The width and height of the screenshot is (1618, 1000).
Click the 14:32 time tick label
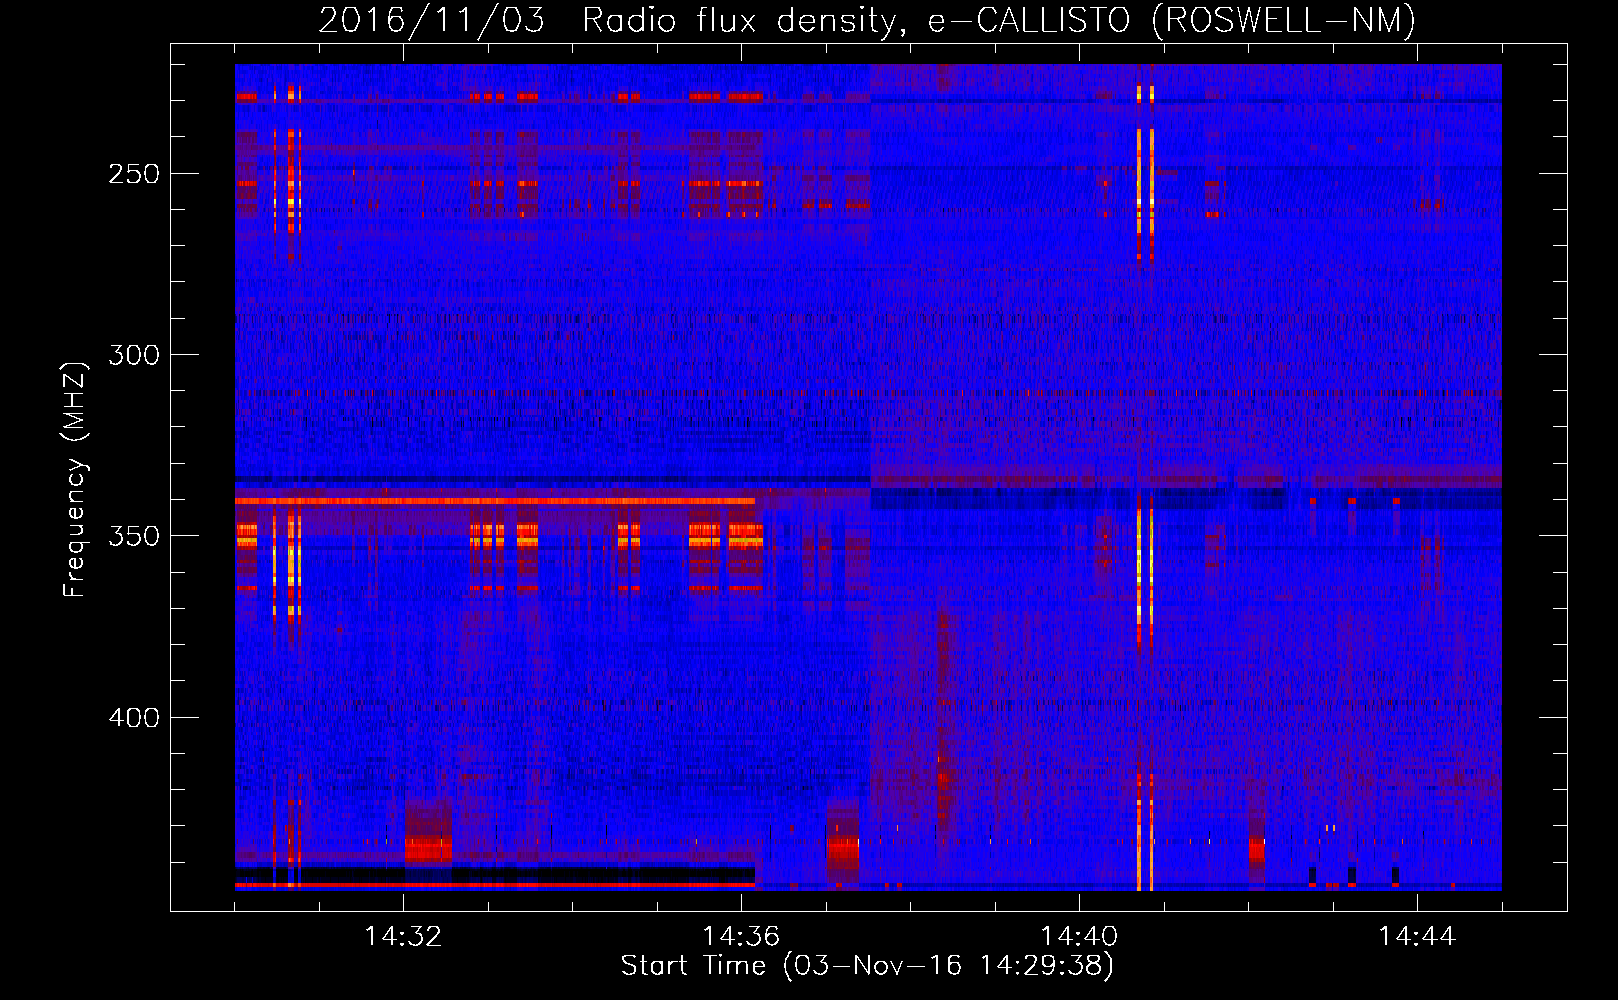point(403,936)
